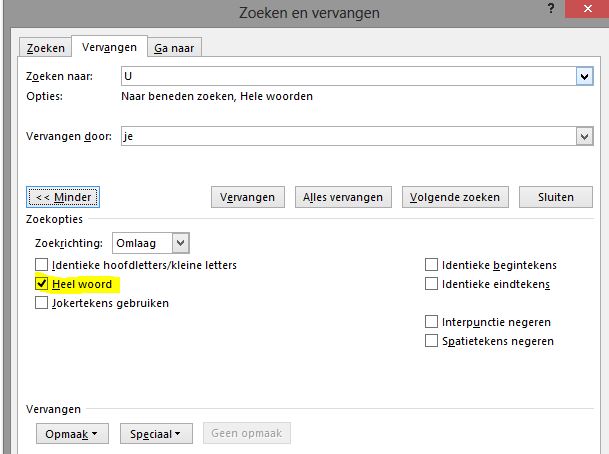Expand the Vervangen door dropdown arrow

click(x=585, y=136)
